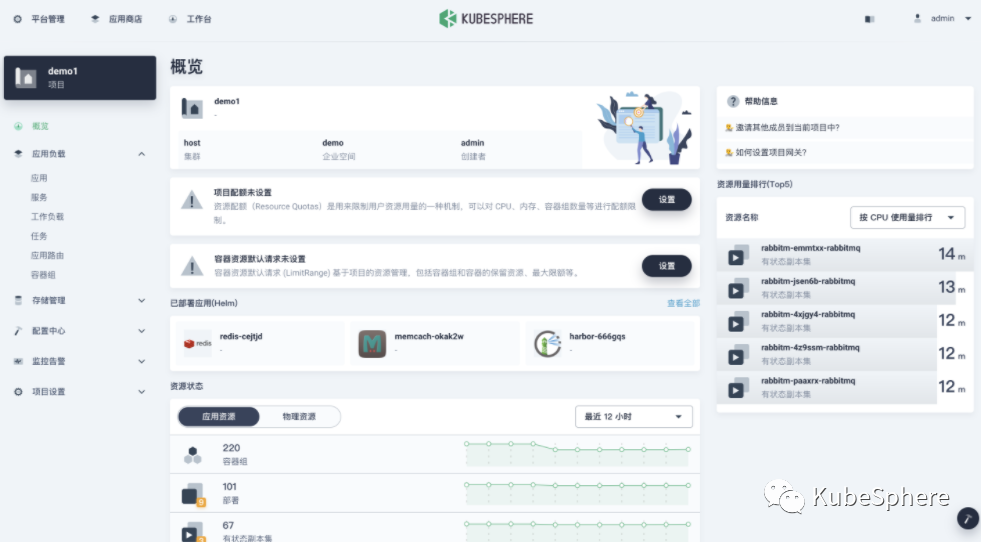Open the 平台管理 platform management menu
This screenshot has height=542, width=981.
(x=39, y=19)
